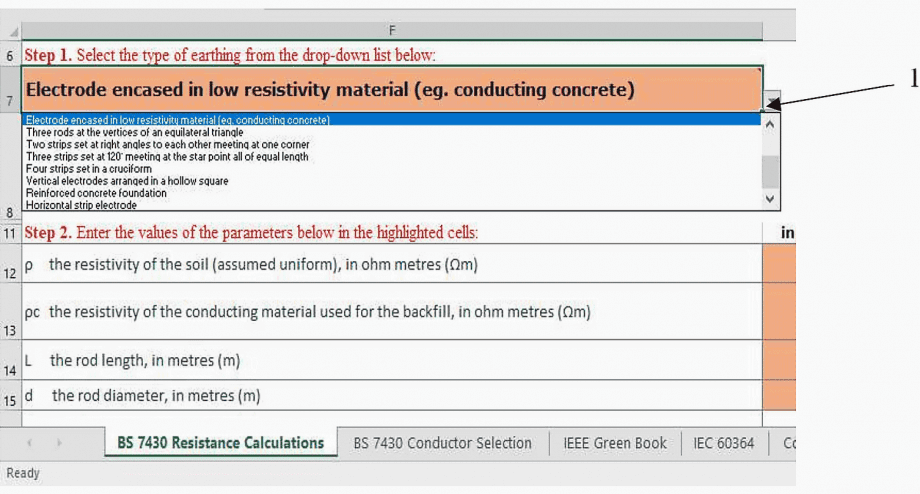
Task: Select BS 7430 Resistance Calculations sheet tab
Action: 221,443
